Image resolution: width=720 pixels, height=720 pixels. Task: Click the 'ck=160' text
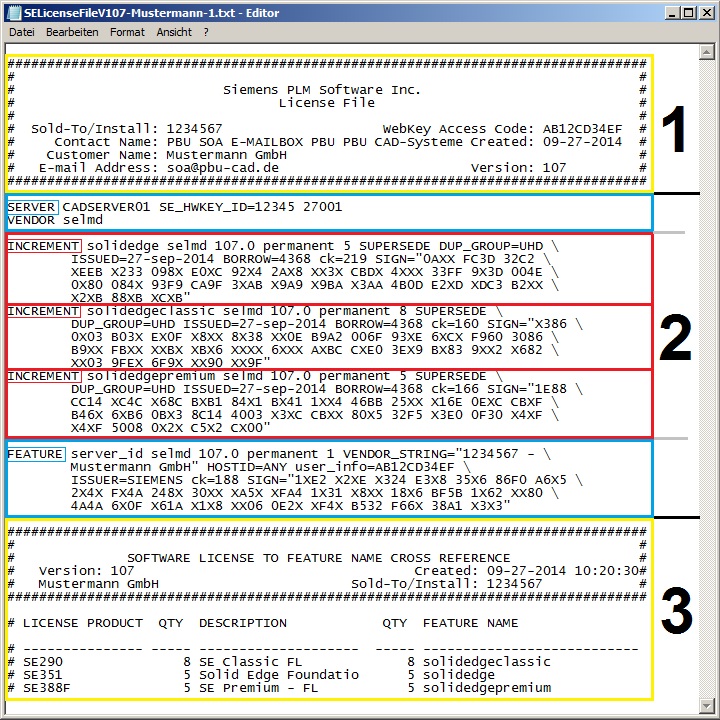(x=455, y=324)
